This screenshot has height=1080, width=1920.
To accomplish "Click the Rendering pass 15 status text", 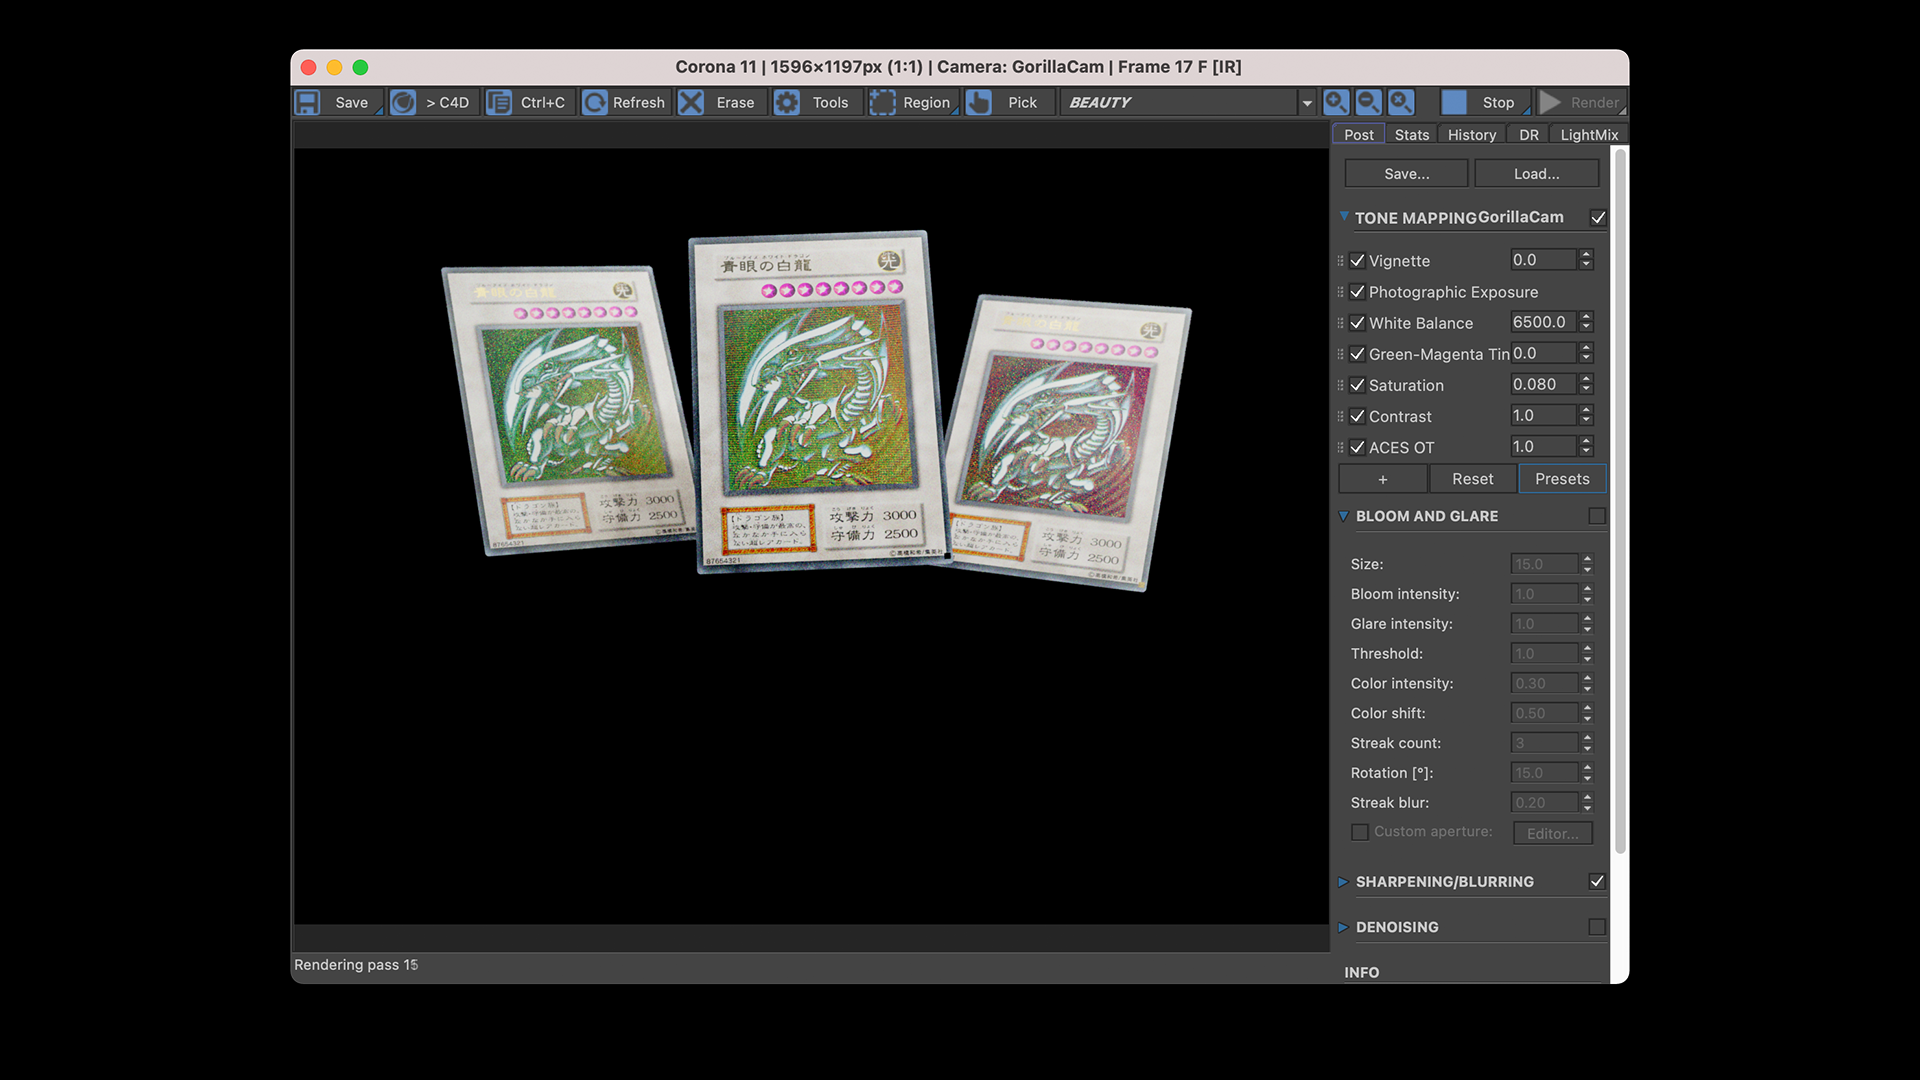I will (356, 965).
